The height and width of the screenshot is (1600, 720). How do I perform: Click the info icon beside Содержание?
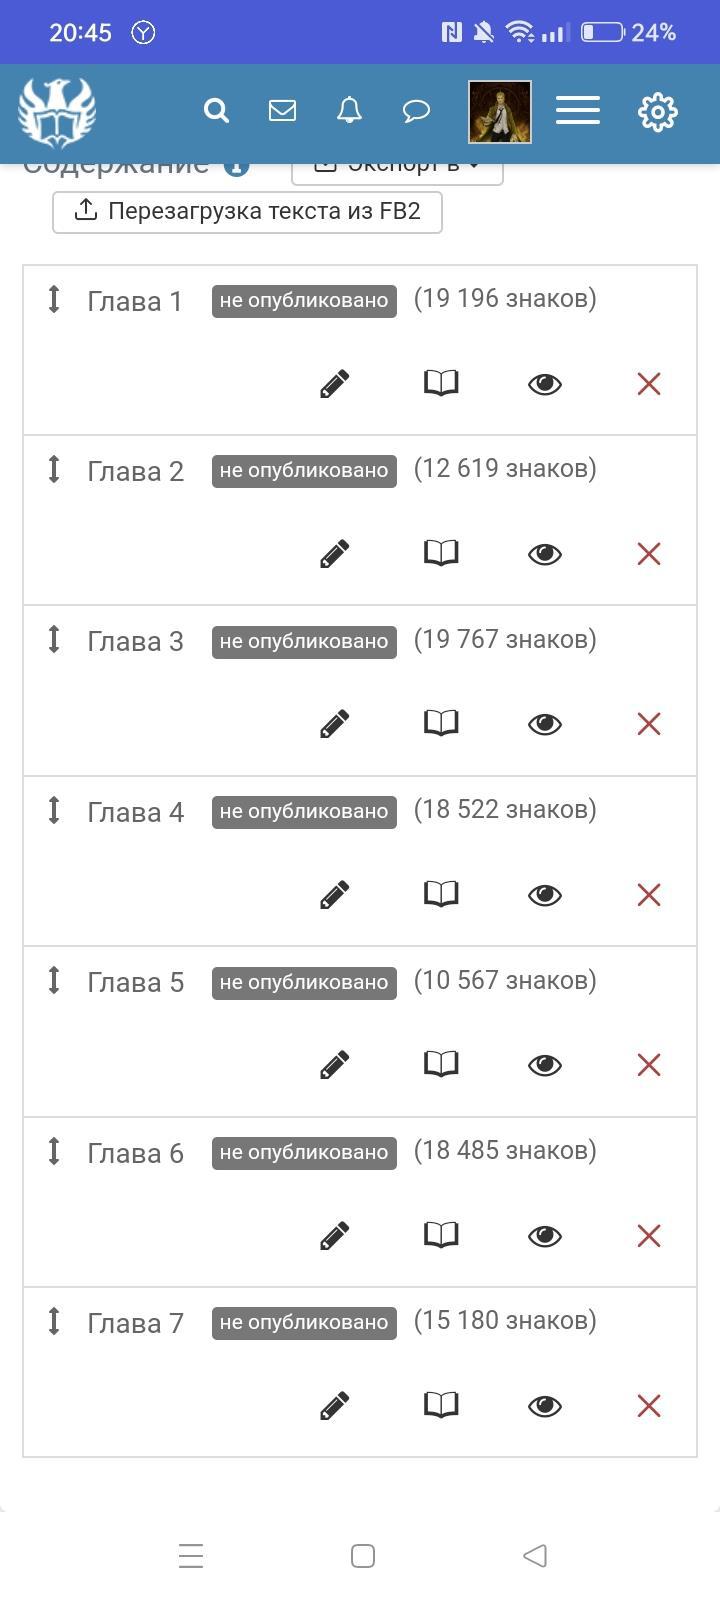pos(236,167)
